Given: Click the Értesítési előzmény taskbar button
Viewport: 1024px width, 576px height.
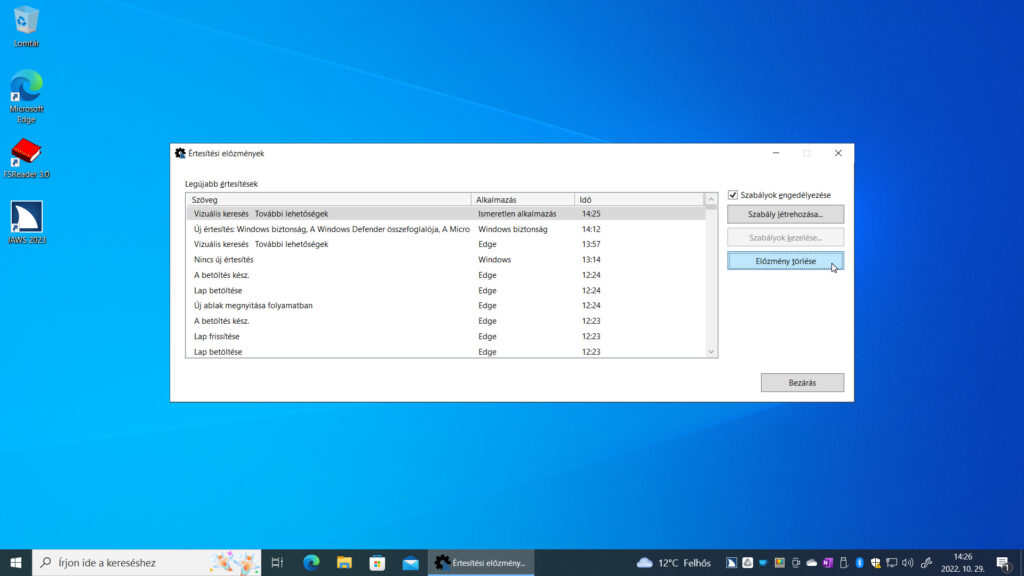Looking at the screenshot, I should click(x=481, y=562).
